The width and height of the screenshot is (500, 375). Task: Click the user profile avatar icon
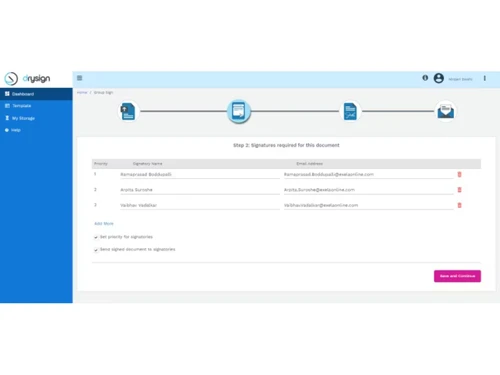tap(439, 78)
